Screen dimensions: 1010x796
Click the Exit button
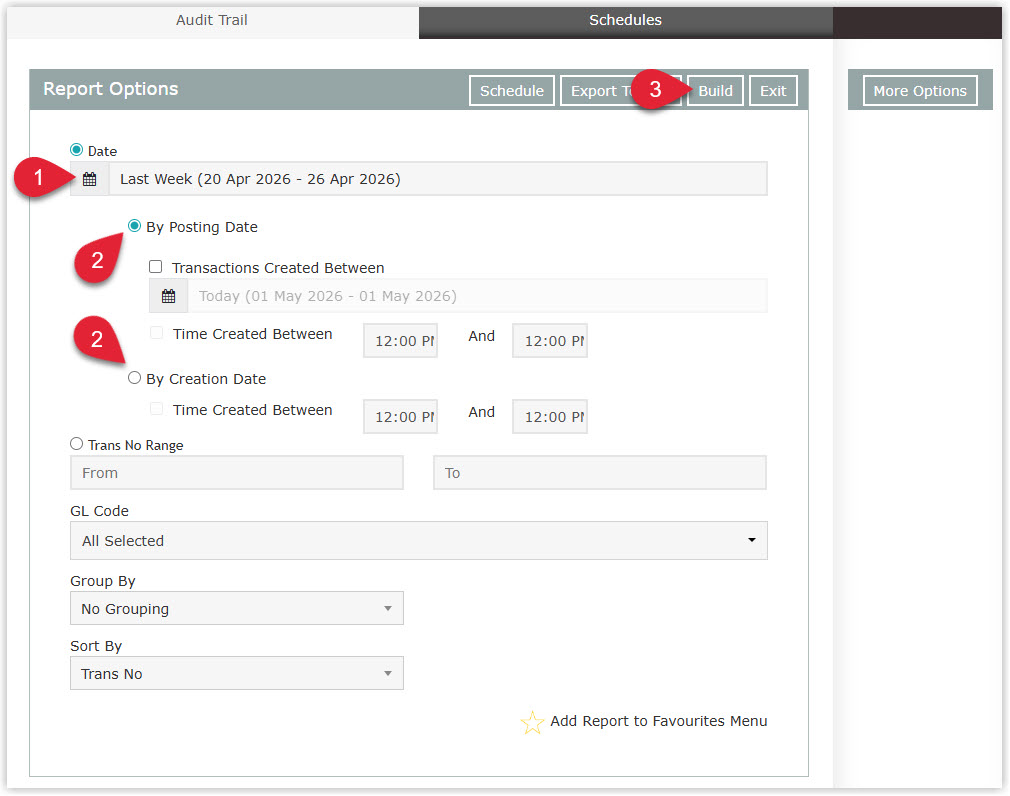point(773,91)
